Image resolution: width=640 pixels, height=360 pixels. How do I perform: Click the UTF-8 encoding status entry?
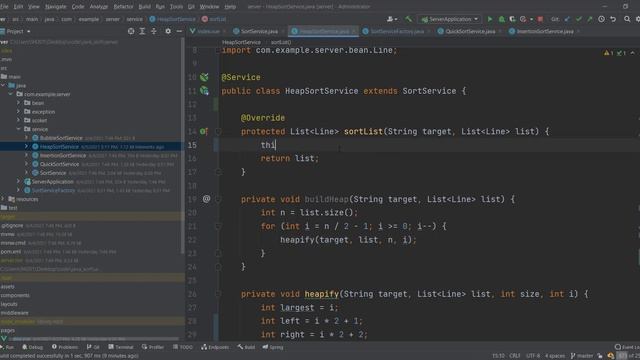coord(533,356)
